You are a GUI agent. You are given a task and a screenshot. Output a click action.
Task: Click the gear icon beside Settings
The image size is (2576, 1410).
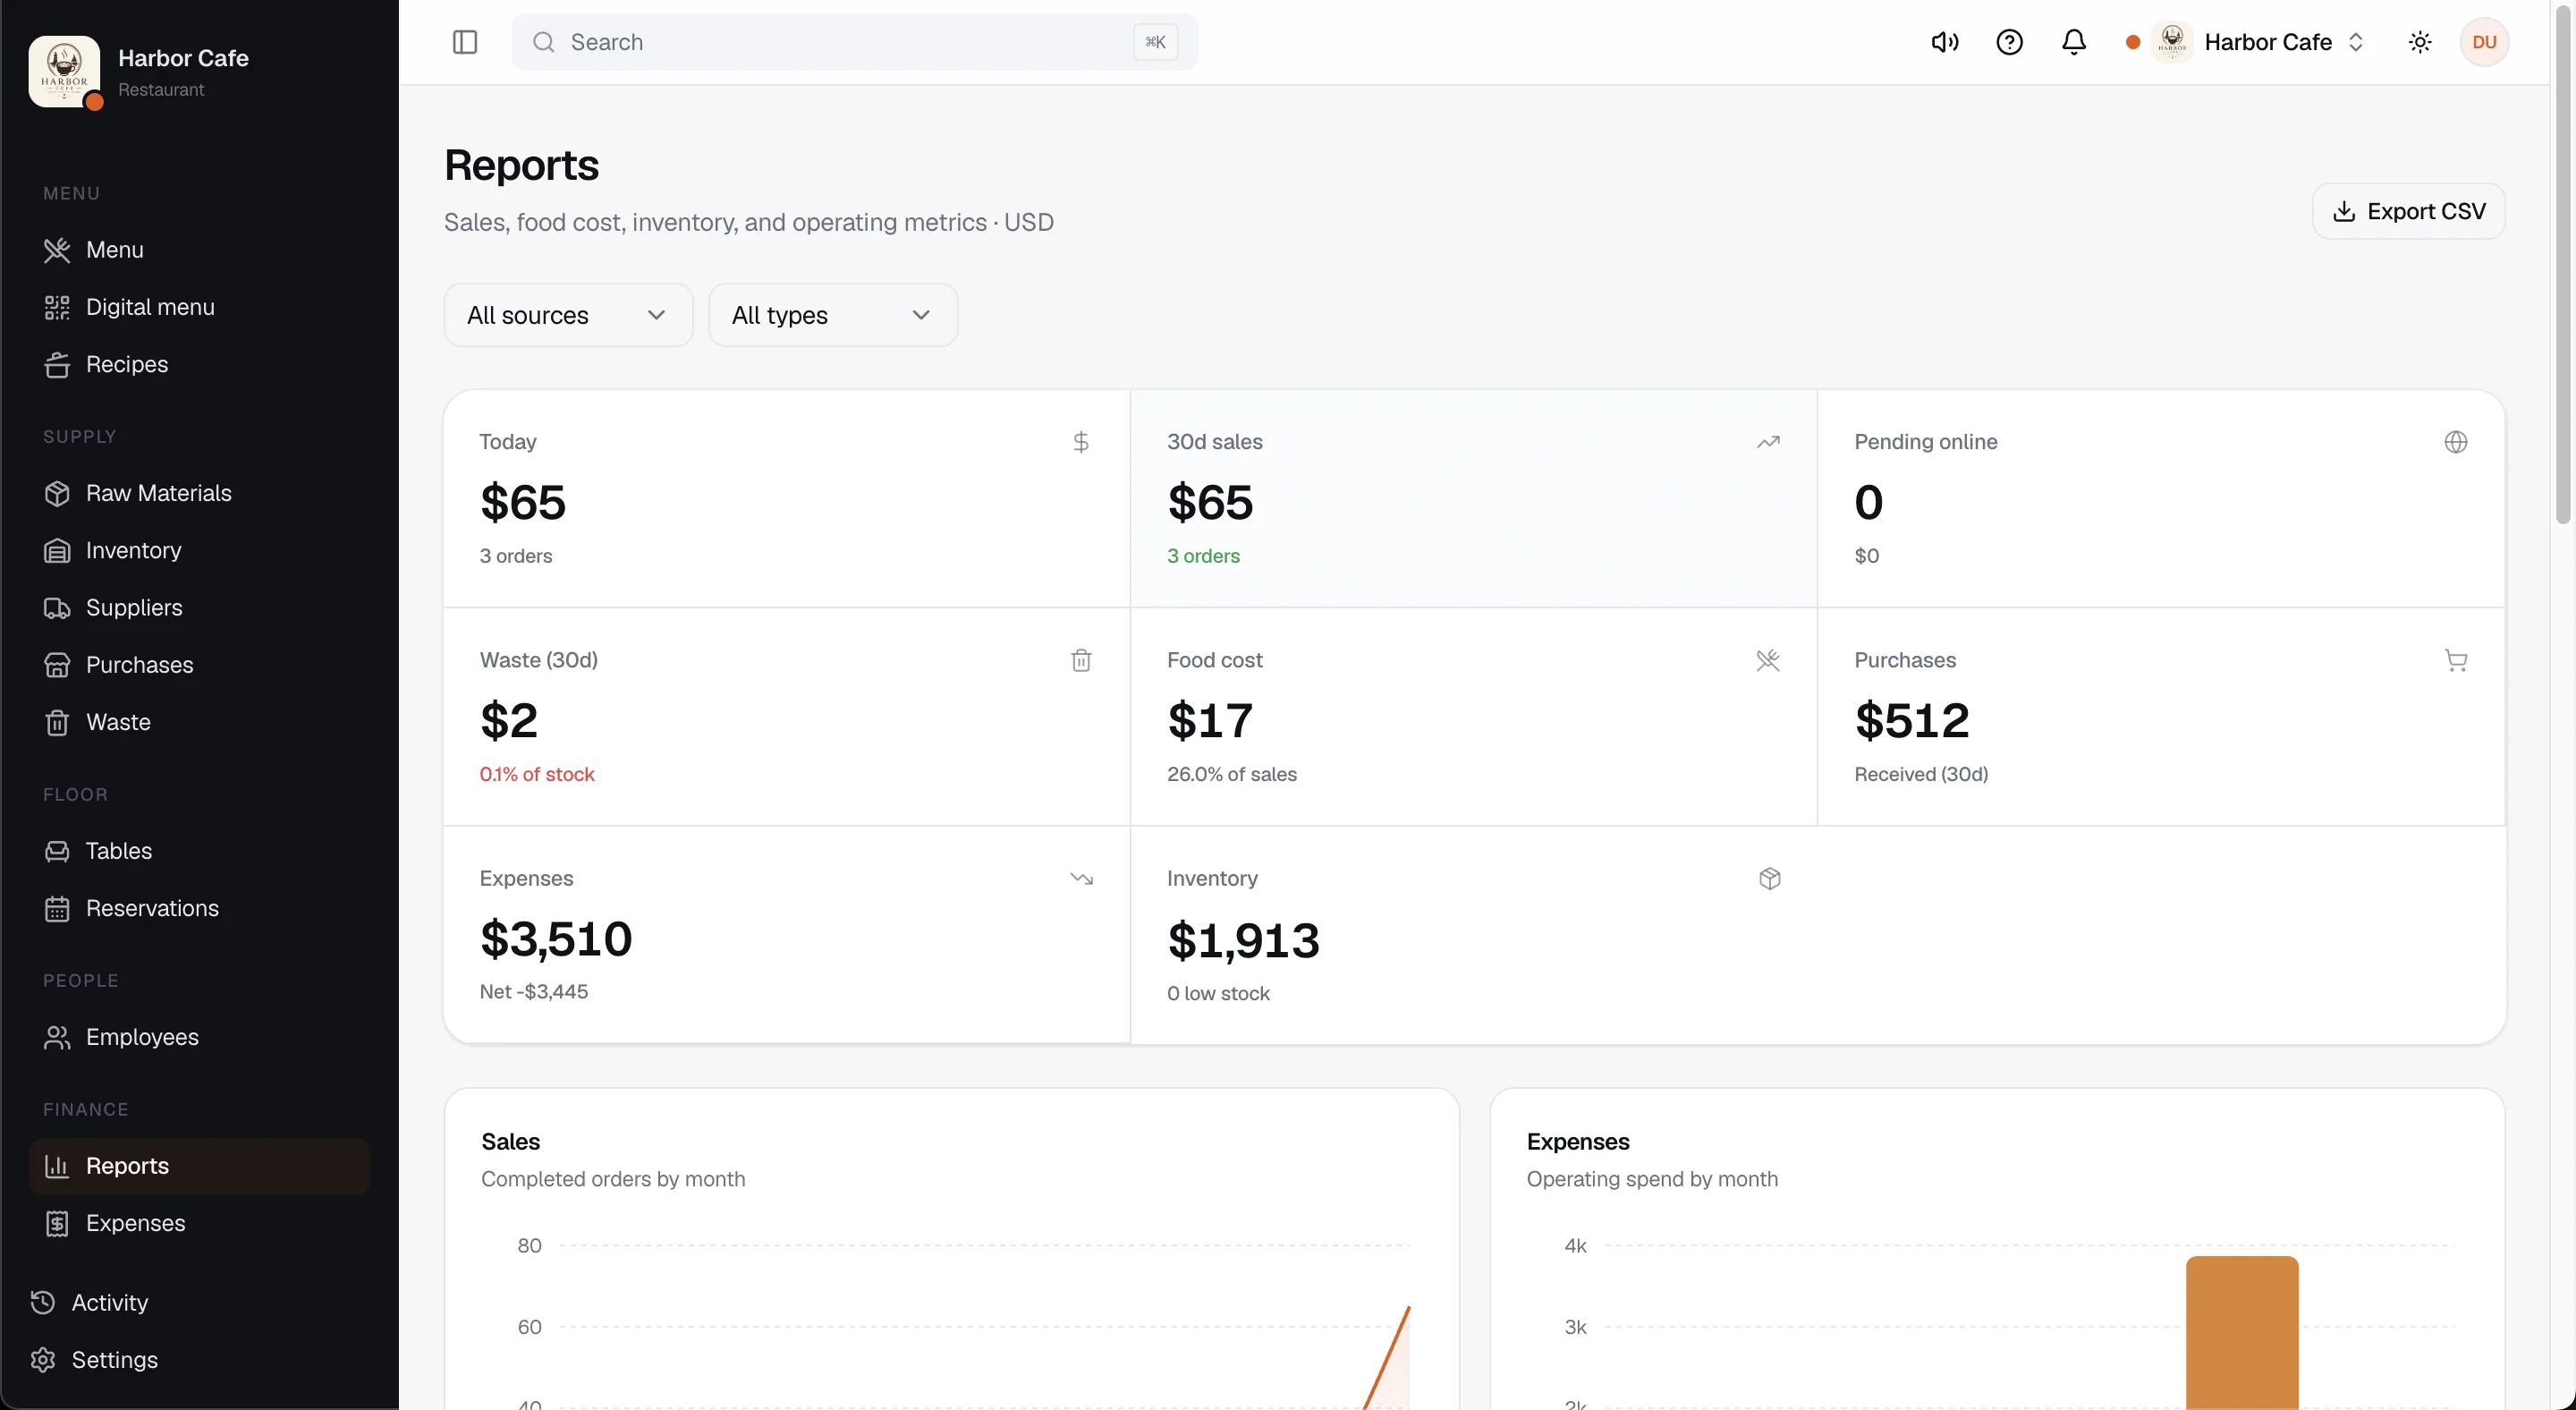pyautogui.click(x=43, y=1360)
